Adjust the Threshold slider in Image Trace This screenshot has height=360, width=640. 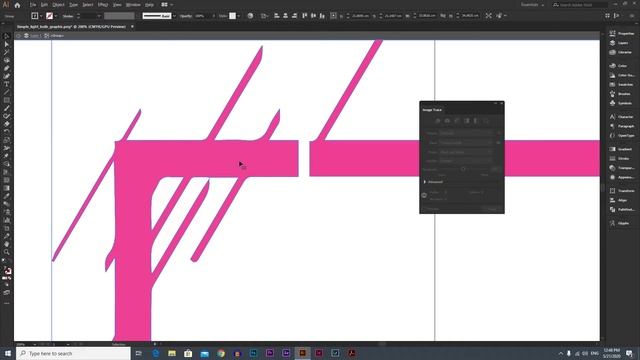pyautogui.click(x=463, y=169)
